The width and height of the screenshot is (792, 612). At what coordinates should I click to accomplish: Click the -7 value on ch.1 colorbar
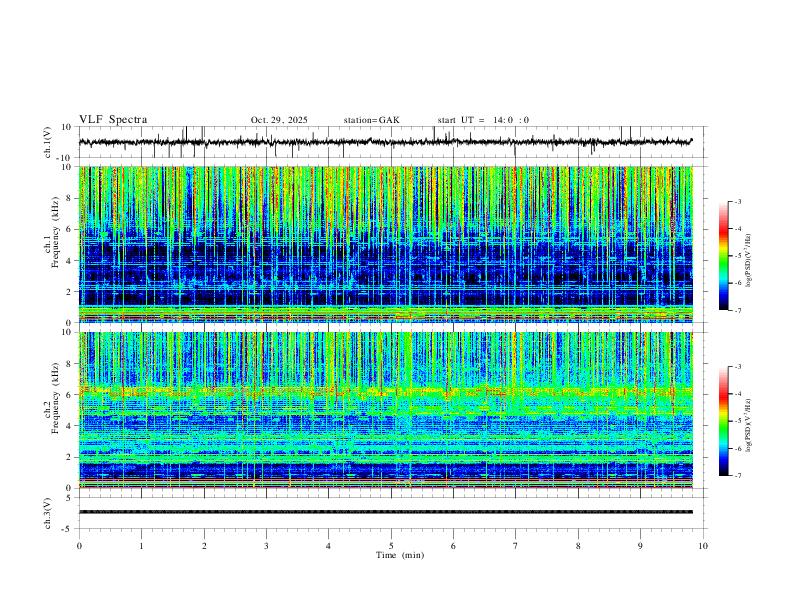pyautogui.click(x=737, y=311)
